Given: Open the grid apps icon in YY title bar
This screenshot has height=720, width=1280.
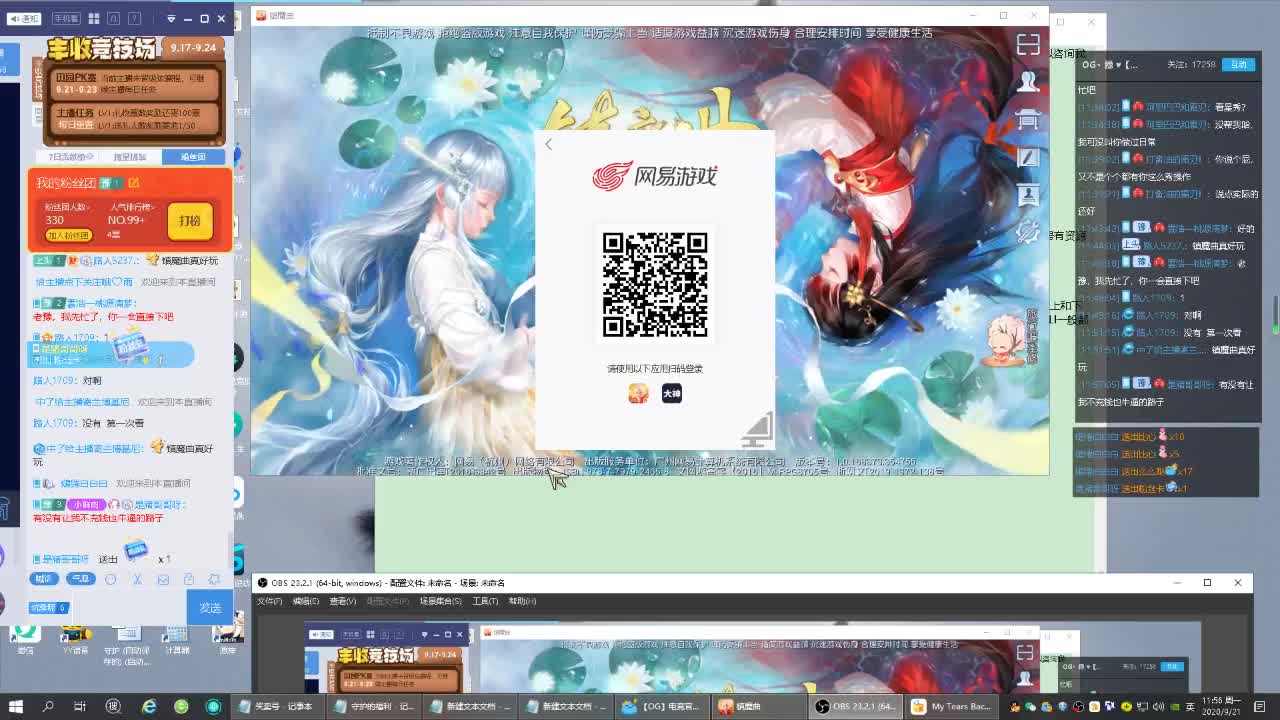Looking at the screenshot, I should [x=94, y=18].
